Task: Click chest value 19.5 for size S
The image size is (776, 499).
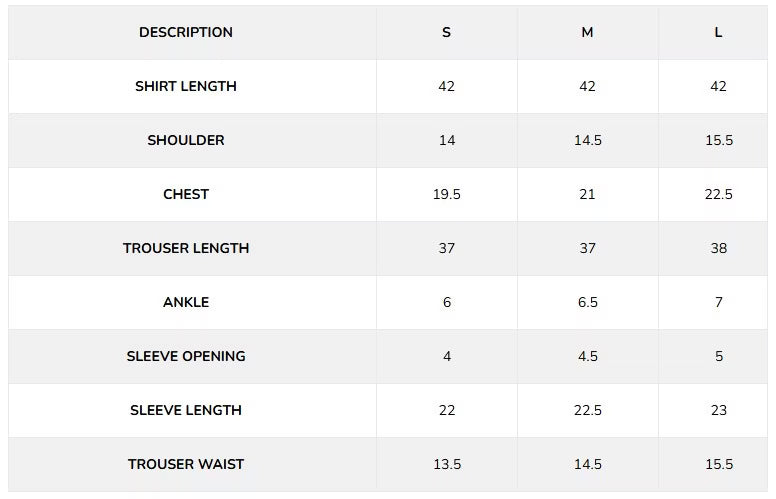Action: [x=446, y=194]
